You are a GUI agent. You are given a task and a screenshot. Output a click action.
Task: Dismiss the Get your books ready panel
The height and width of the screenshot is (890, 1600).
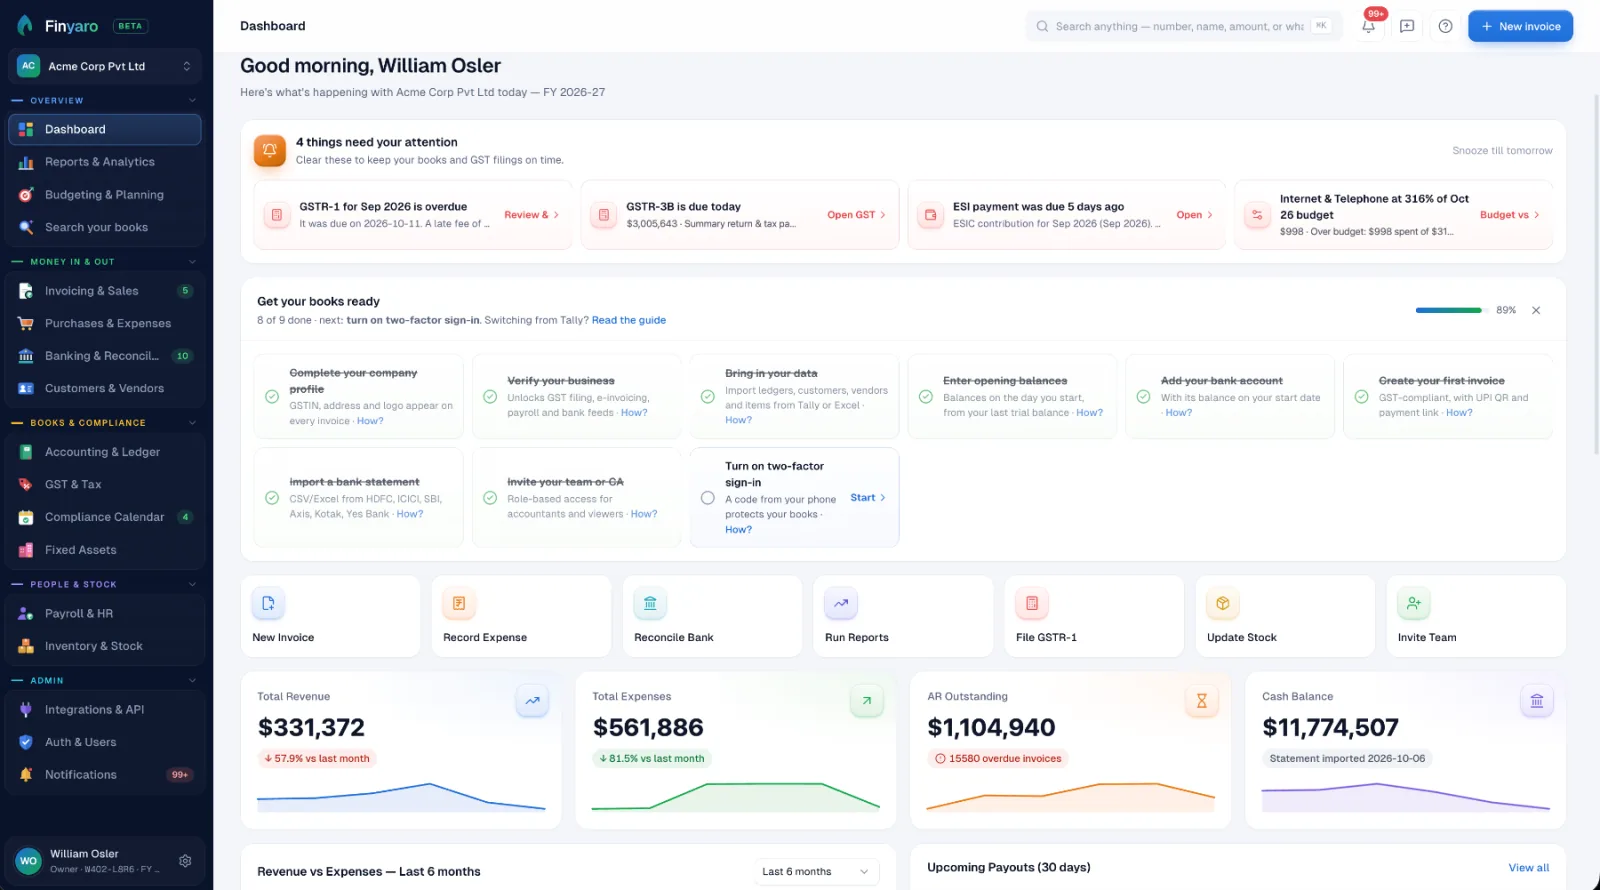point(1536,311)
